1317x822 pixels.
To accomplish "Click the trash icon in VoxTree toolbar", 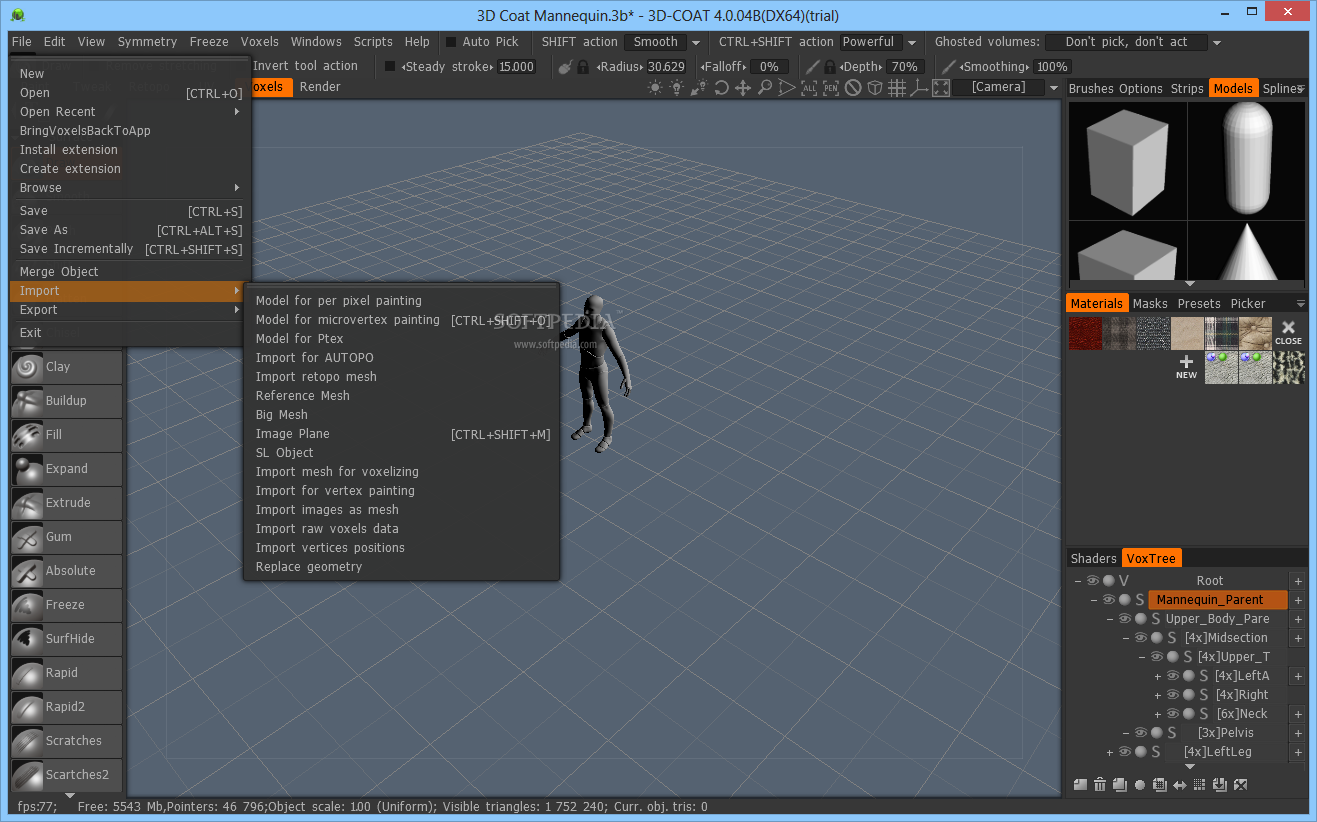I will (1100, 785).
